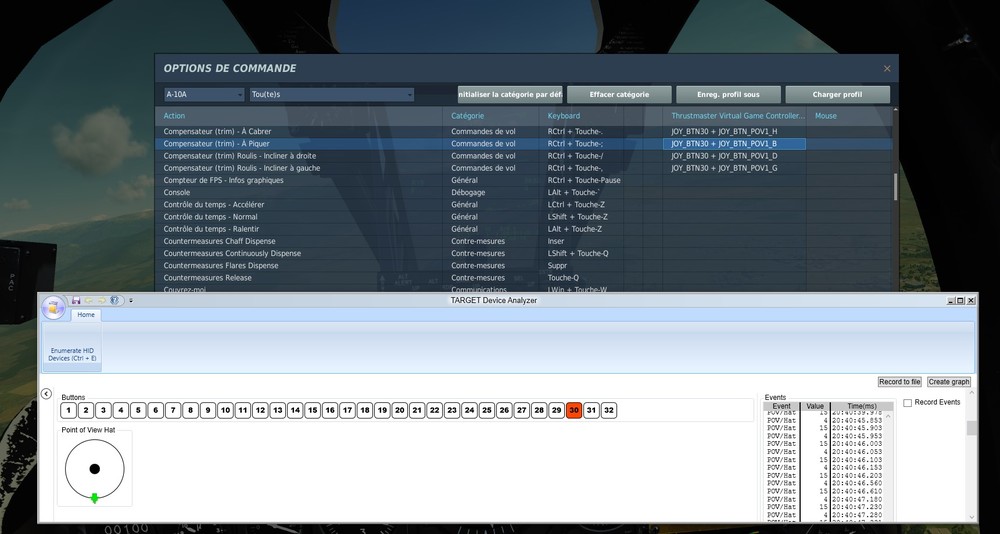Screen dimensions: 1000x534
Task: Click the Value column header in Events
Action: tap(815, 406)
